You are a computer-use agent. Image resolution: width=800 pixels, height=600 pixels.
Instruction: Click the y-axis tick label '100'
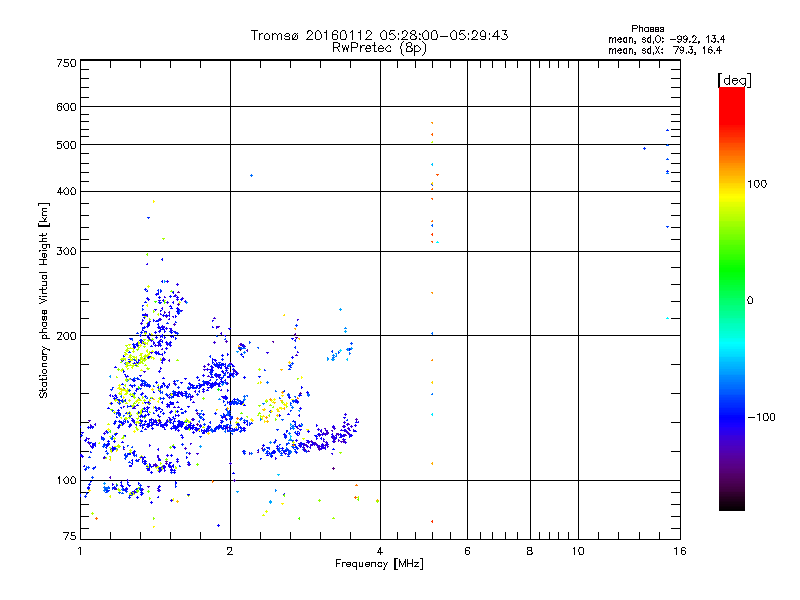click(66, 480)
